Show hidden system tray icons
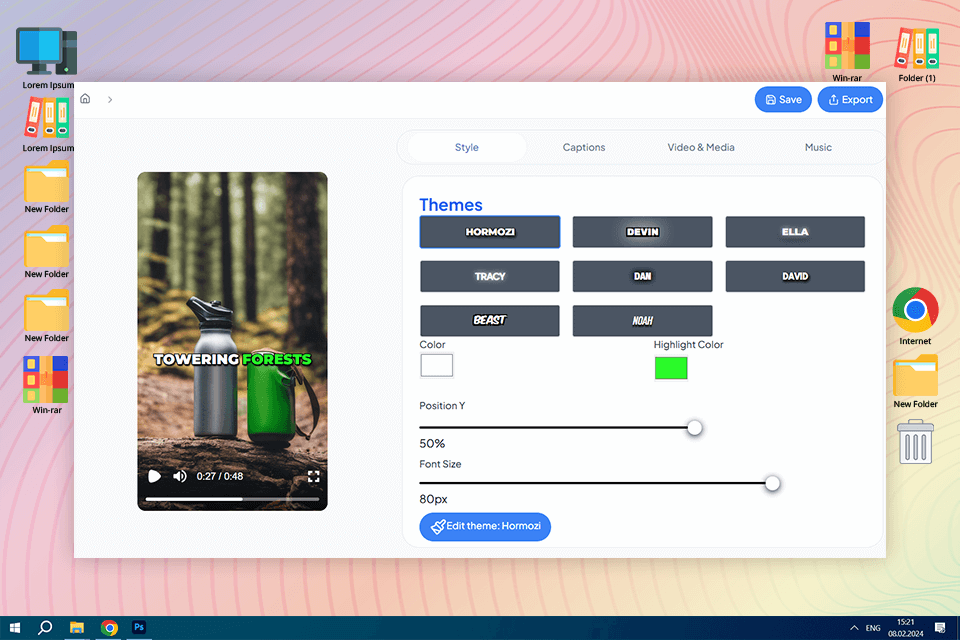 tap(853, 628)
